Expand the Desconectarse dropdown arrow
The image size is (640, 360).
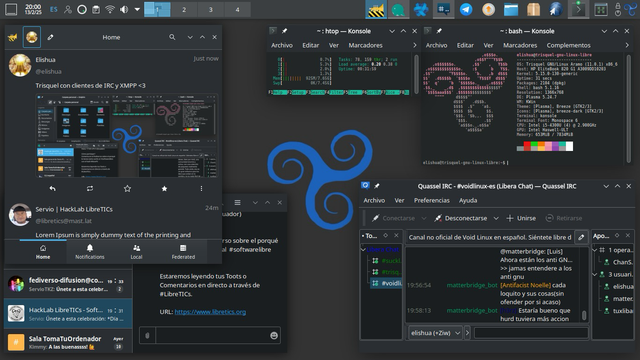(496, 218)
